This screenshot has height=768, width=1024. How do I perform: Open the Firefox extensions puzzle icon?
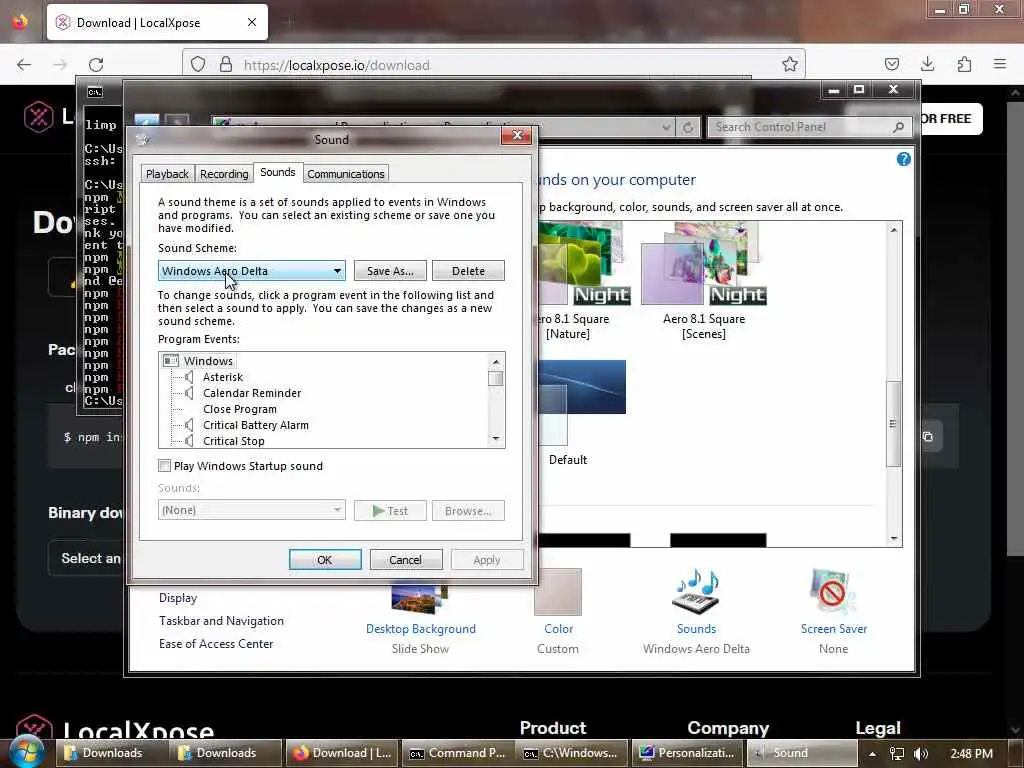[x=964, y=64]
